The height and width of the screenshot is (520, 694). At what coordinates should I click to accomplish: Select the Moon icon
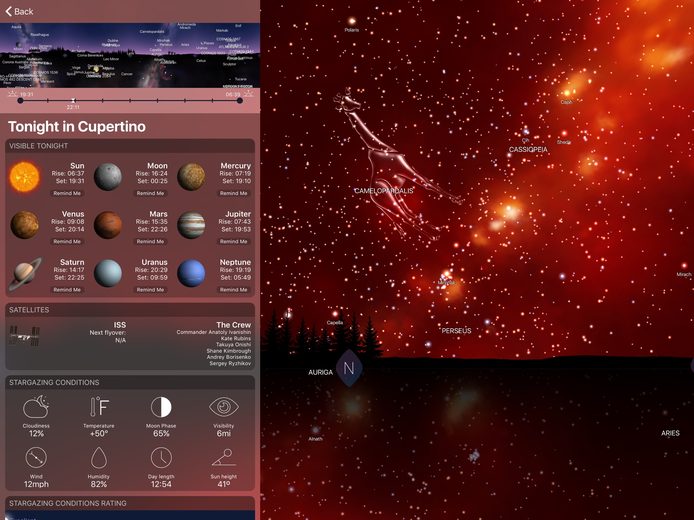click(108, 177)
